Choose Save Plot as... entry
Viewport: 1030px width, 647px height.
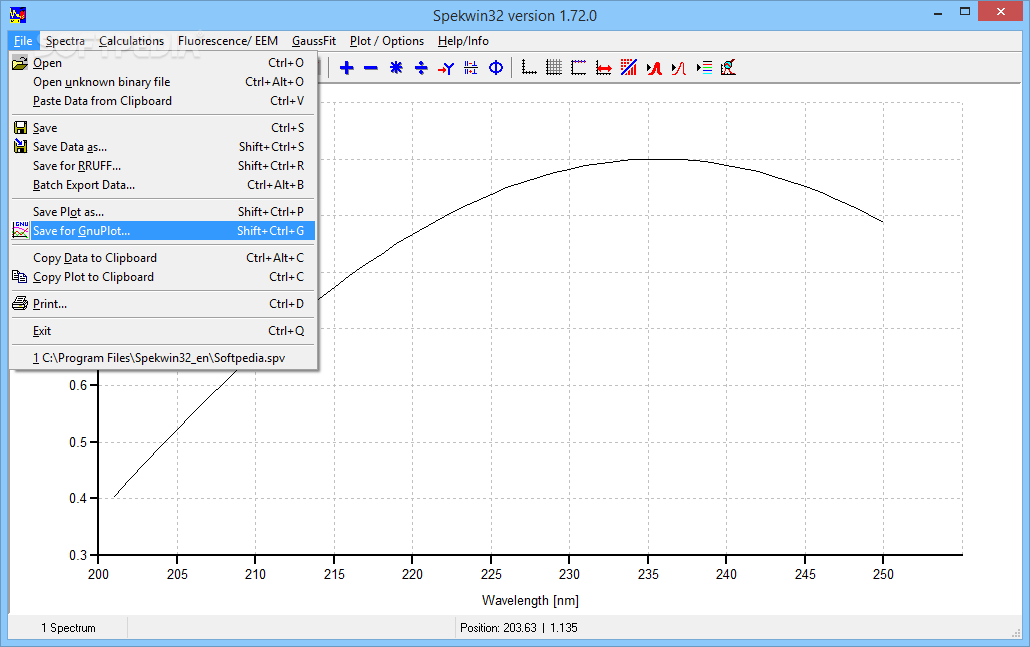click(x=163, y=212)
